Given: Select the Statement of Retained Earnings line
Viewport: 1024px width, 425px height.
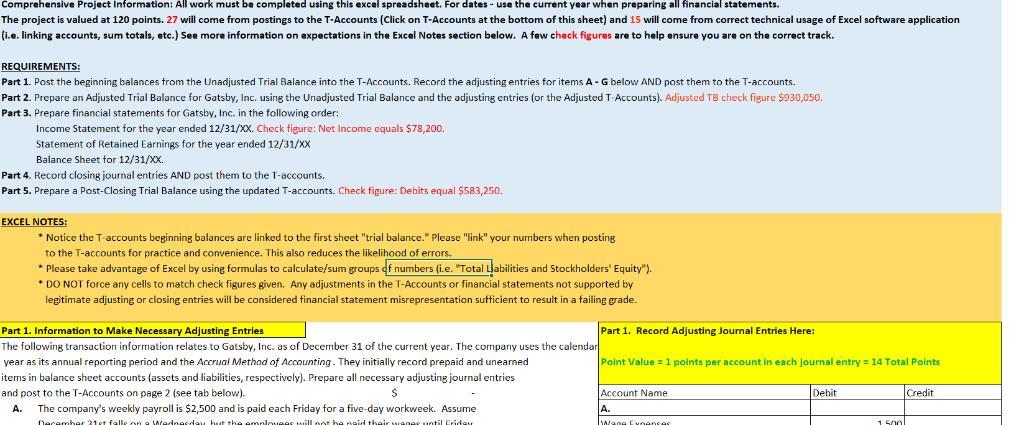Looking at the screenshot, I should click(173, 144).
